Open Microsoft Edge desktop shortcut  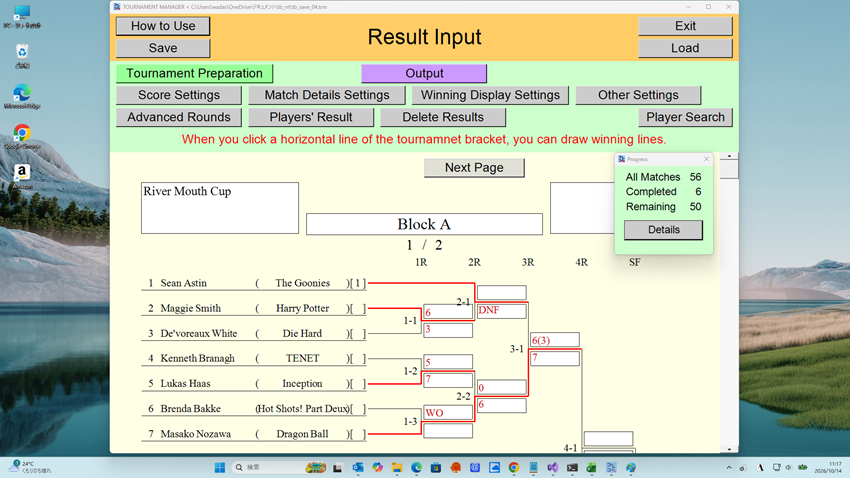[22, 97]
